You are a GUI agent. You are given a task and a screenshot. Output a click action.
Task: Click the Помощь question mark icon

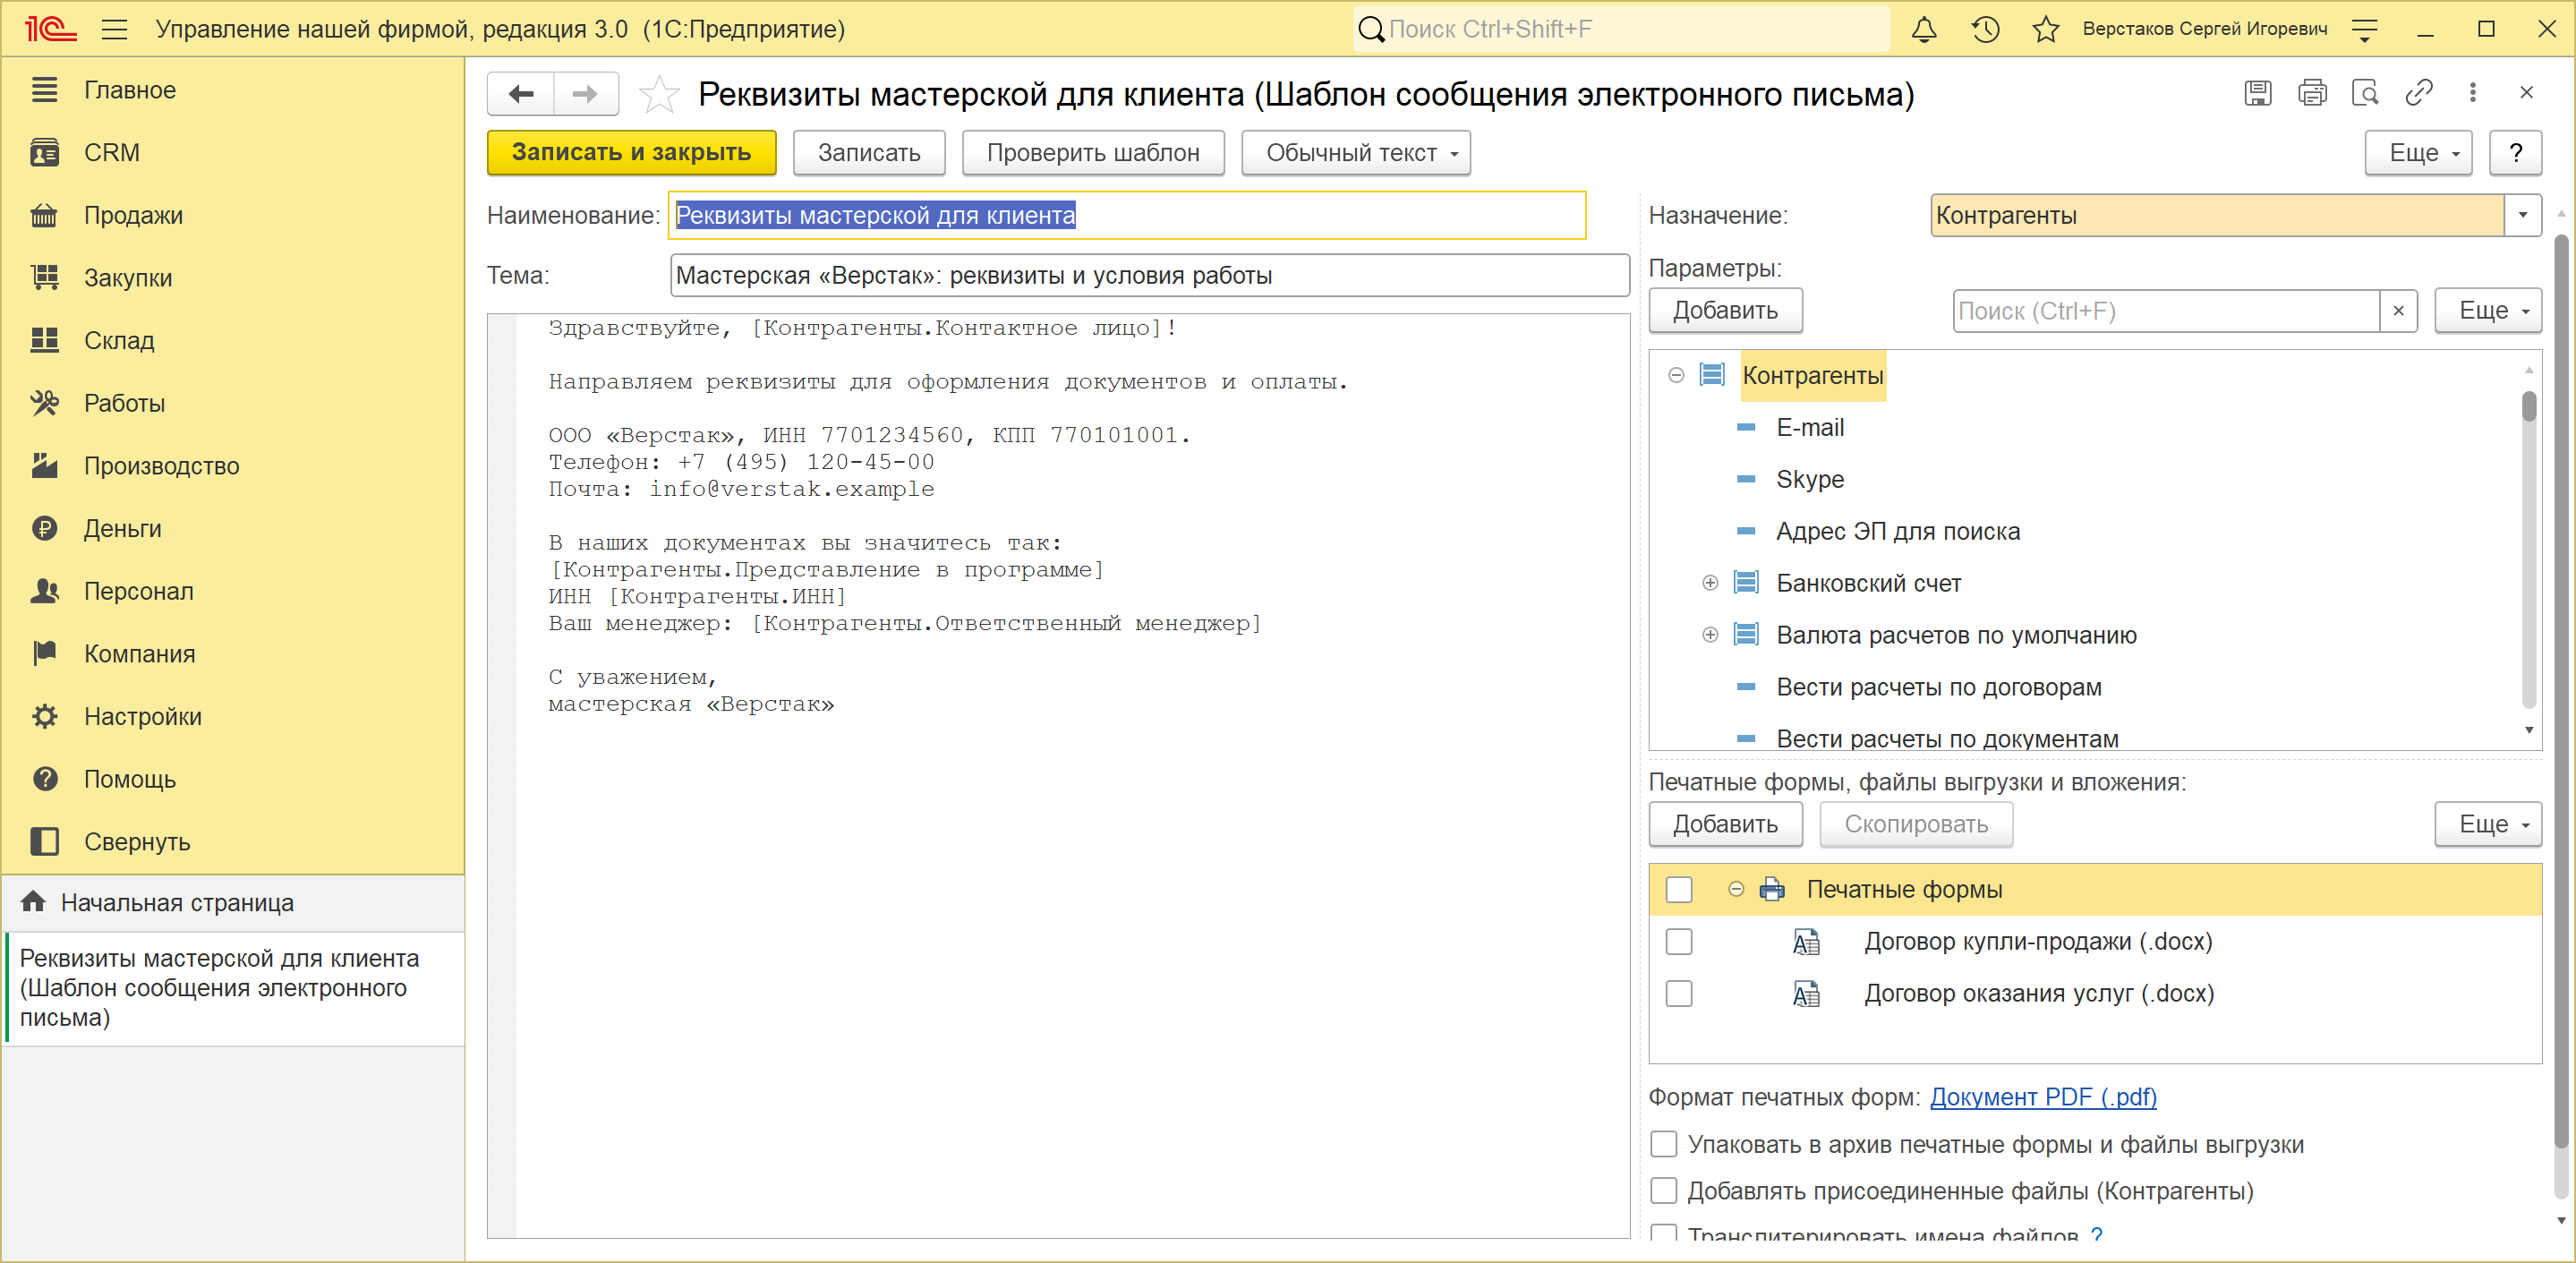(x=44, y=780)
